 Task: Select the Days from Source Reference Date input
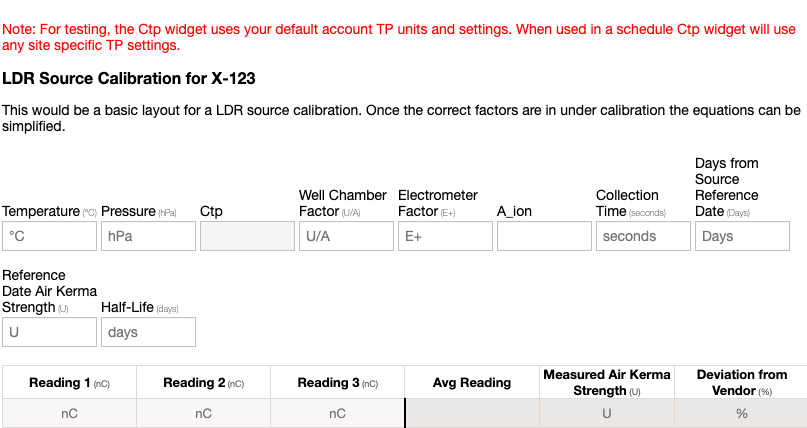[742, 236]
